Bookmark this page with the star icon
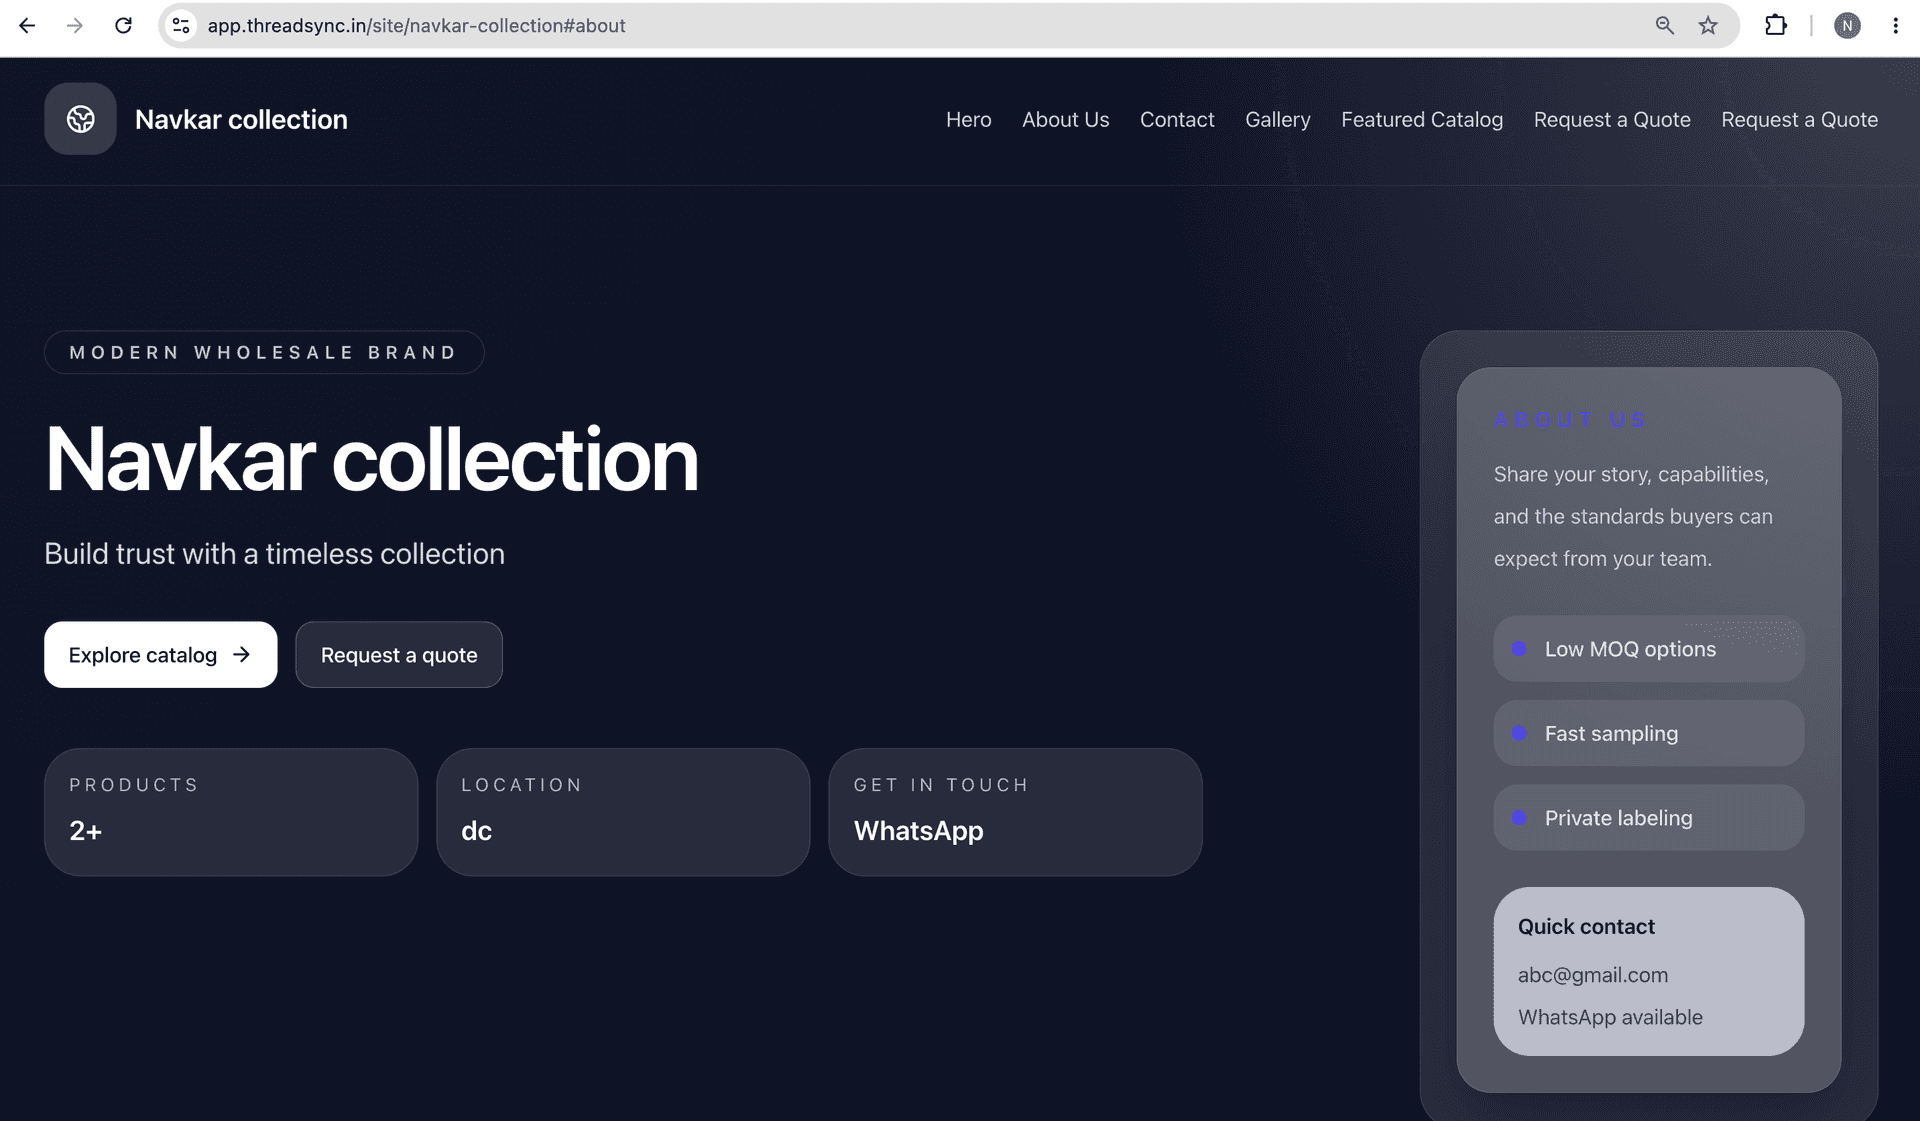The image size is (1920, 1121). pos(1708,26)
